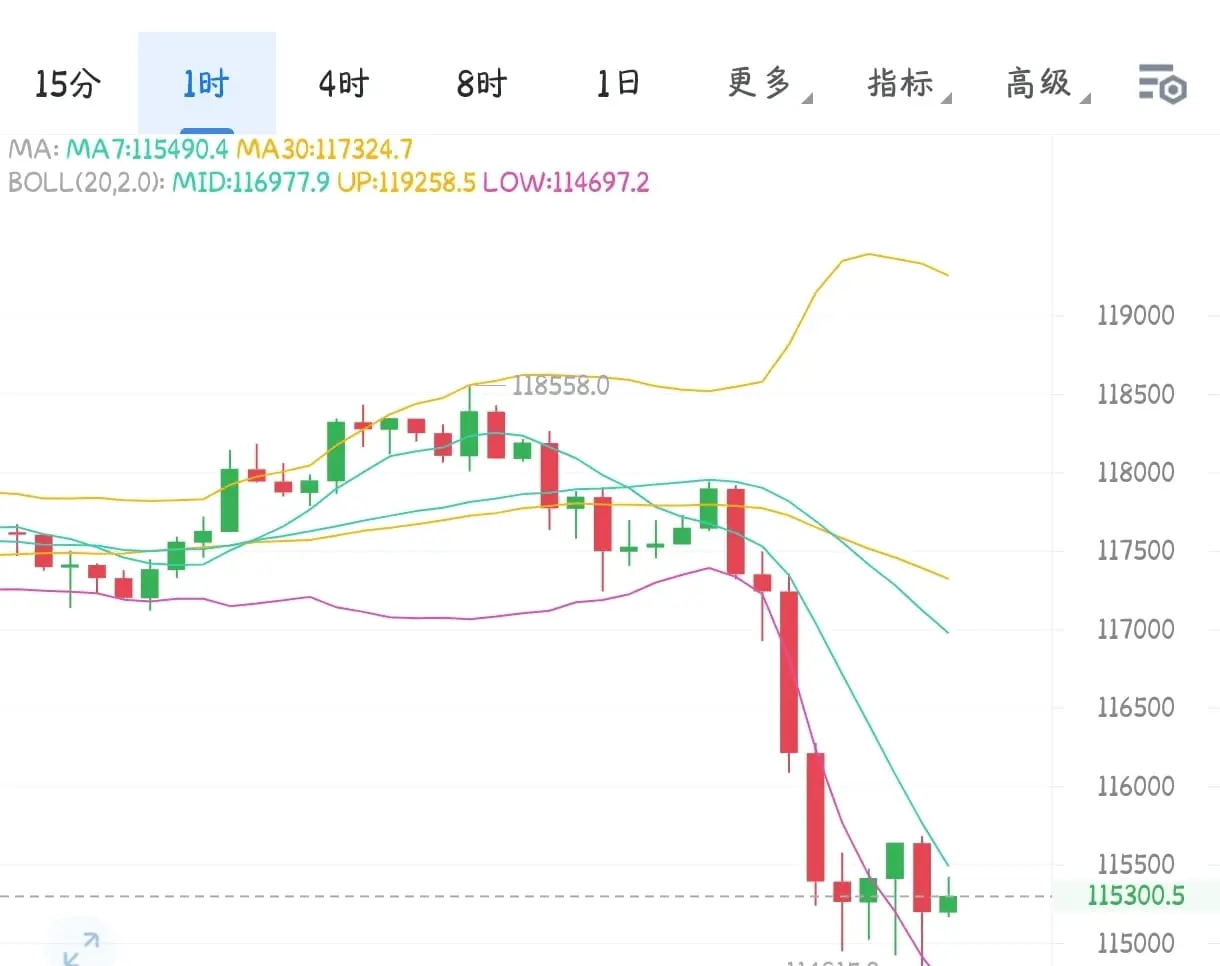Click the UP:119258.5 value

406,183
